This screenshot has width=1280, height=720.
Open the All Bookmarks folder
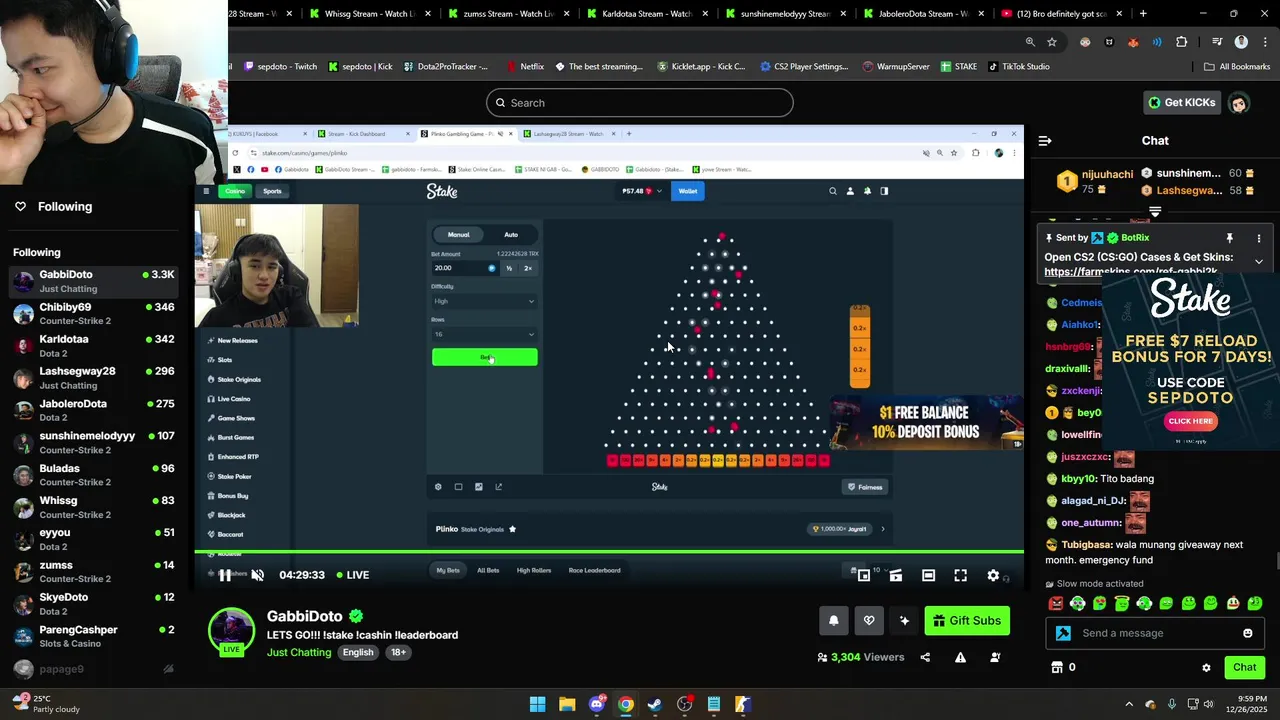[x=1237, y=66]
